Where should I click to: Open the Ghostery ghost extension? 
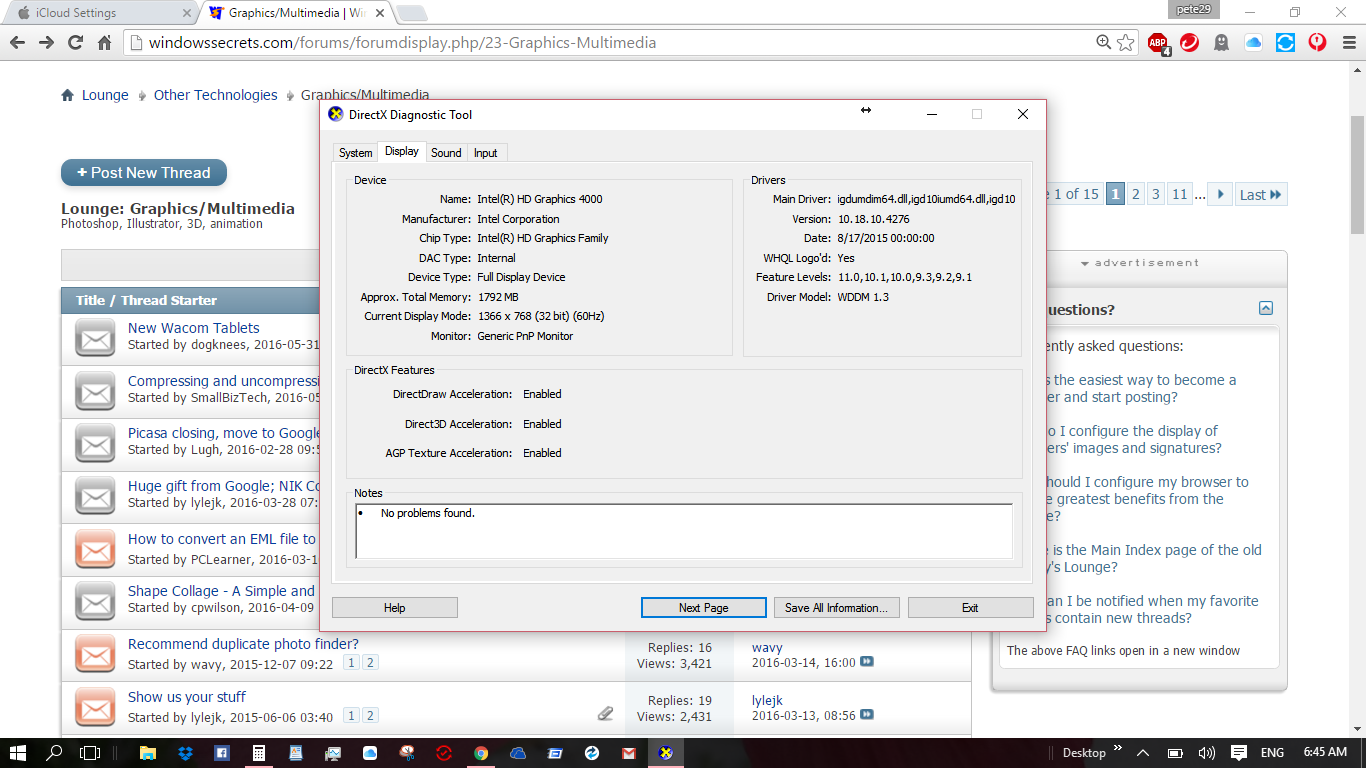(x=1222, y=43)
